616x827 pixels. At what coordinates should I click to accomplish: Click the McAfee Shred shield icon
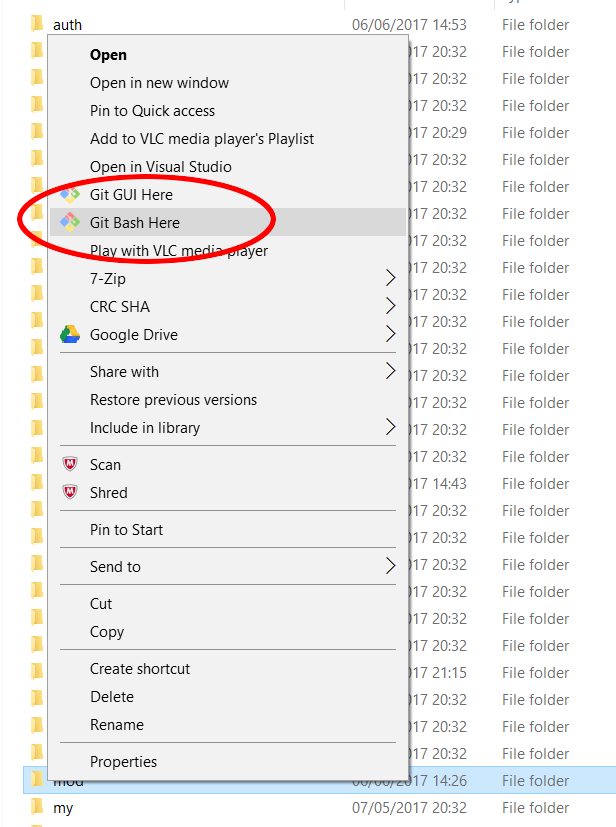point(70,492)
